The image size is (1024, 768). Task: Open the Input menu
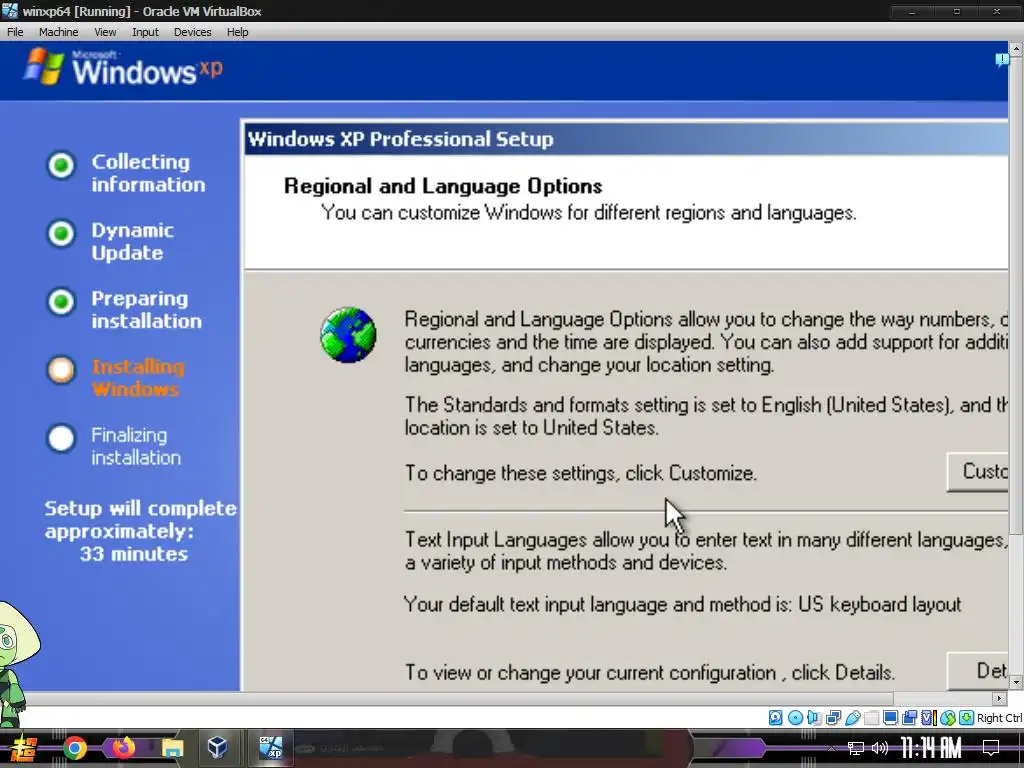[x=145, y=32]
